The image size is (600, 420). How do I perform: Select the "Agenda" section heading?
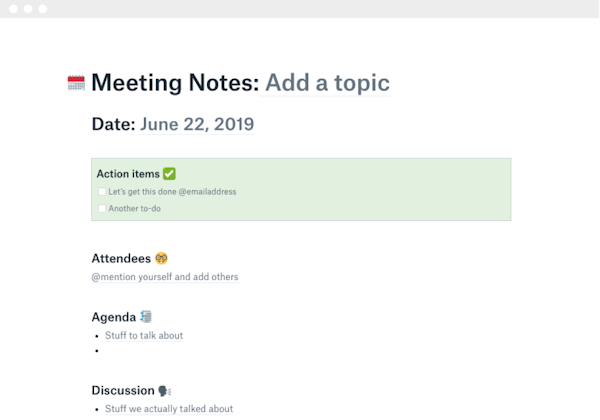tap(113, 317)
